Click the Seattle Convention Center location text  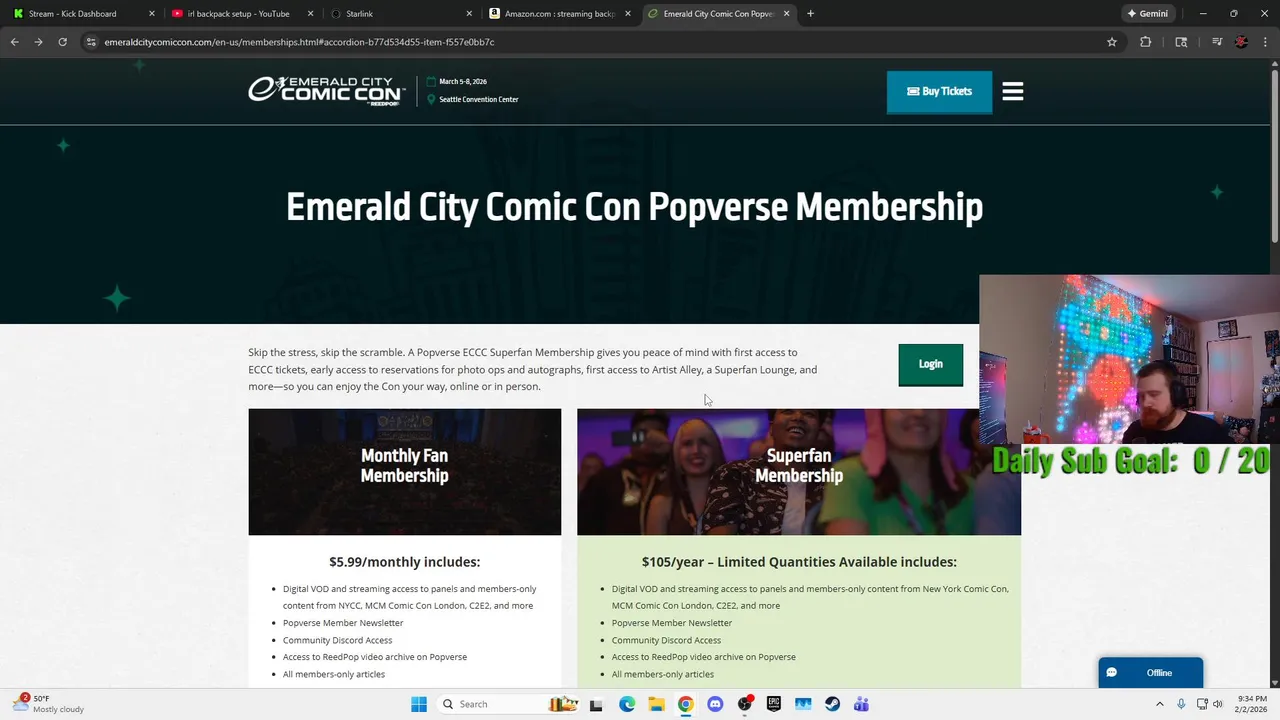(x=479, y=99)
